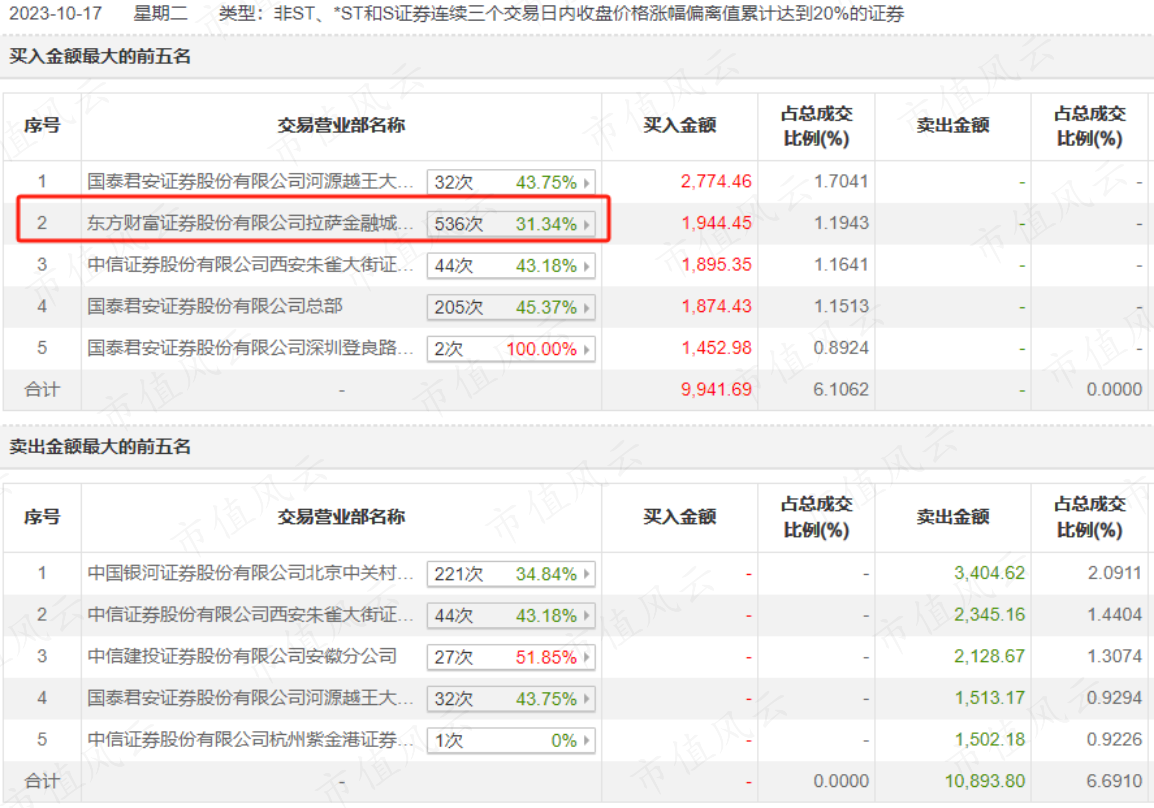Select total ratio 6.6910
1154x808 pixels.
(x=1115, y=781)
